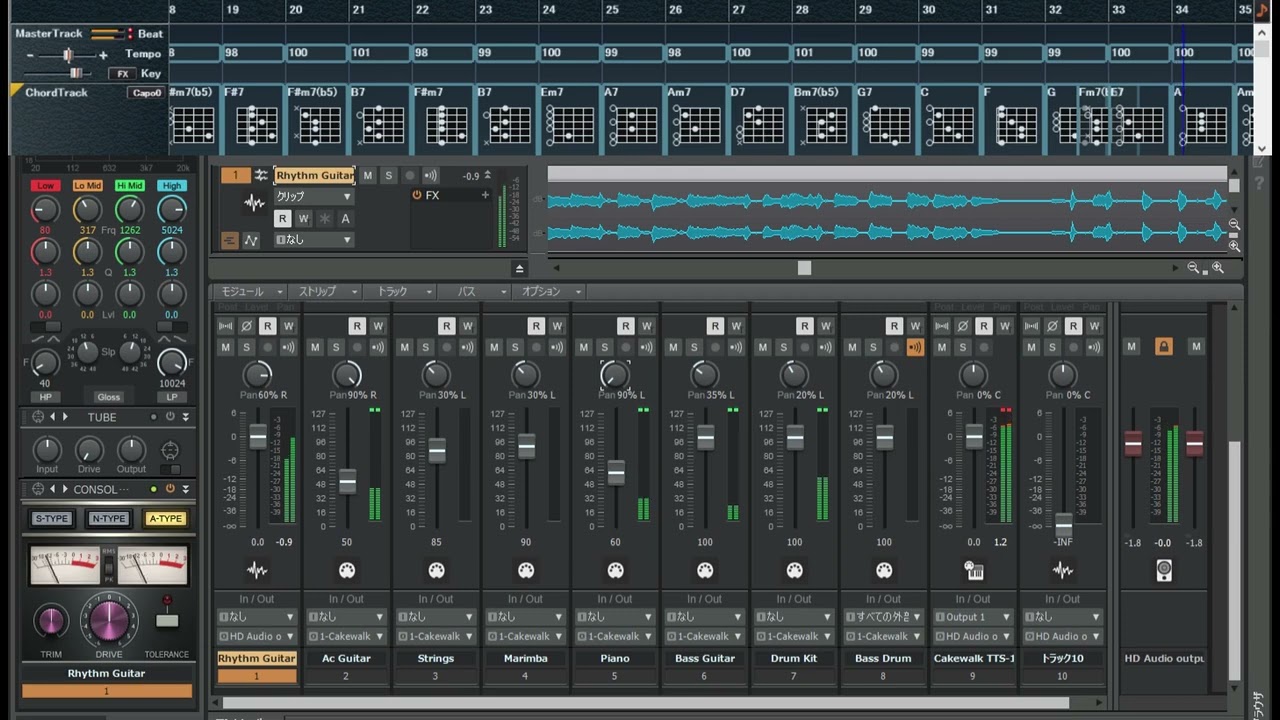This screenshot has width=1280, height=720.
Task: Zoom out with the magnifier minus icon
Action: click(1193, 268)
